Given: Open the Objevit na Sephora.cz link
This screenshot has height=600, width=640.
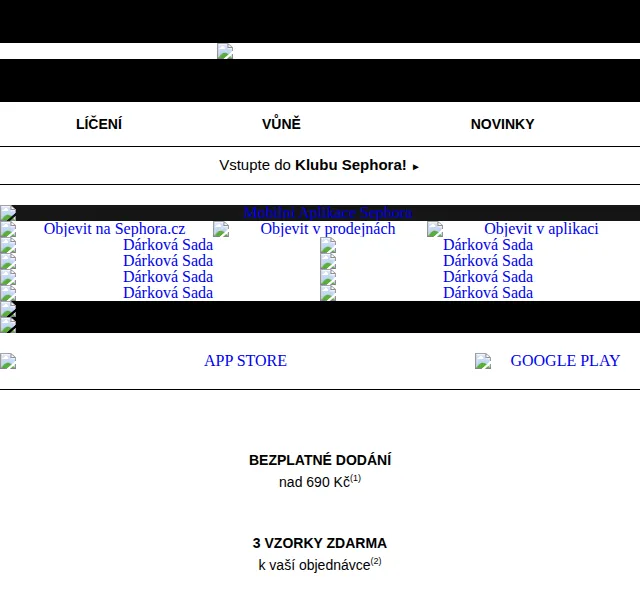Looking at the screenshot, I should [x=114, y=229].
